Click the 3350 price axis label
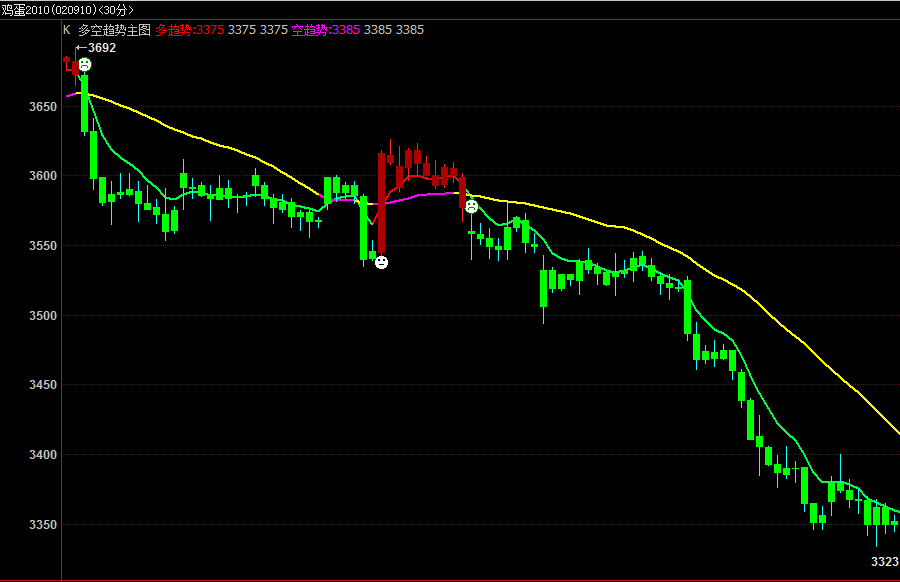Screen dimensions: 900x582 pos(43,525)
